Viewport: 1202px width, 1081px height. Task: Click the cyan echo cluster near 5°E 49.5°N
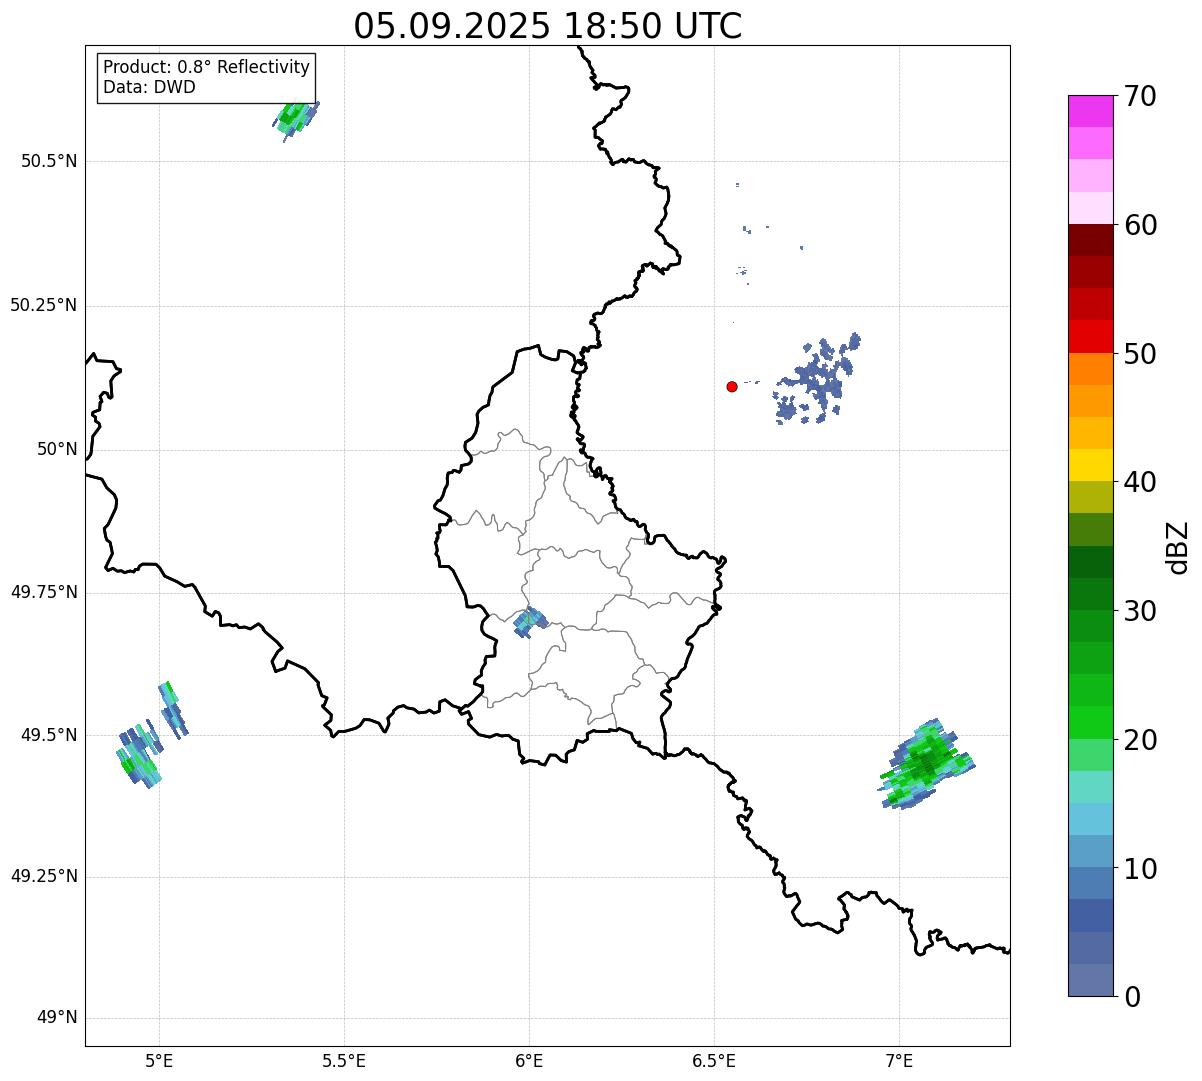[x=150, y=737]
